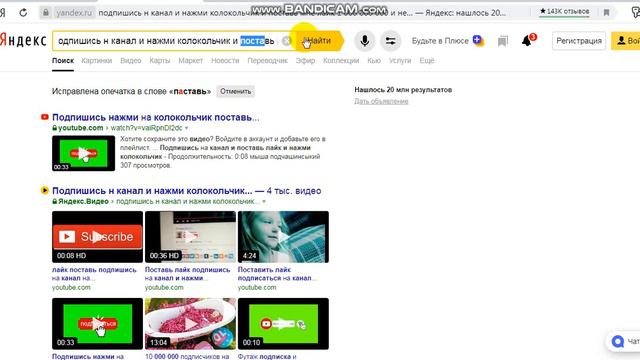Switch to the Переводчик tab

pos(267,60)
